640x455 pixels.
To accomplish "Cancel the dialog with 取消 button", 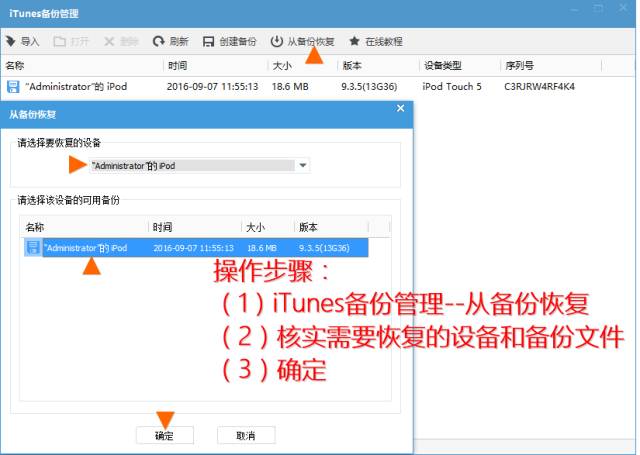I will [246, 435].
